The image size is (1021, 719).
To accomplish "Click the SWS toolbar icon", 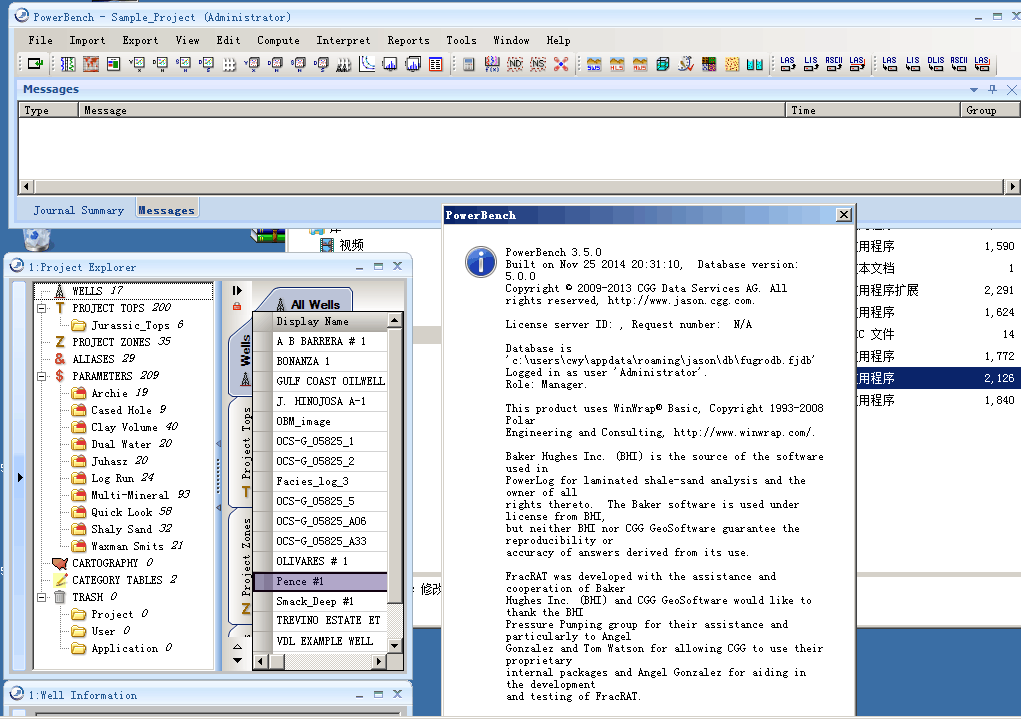I will [594, 64].
